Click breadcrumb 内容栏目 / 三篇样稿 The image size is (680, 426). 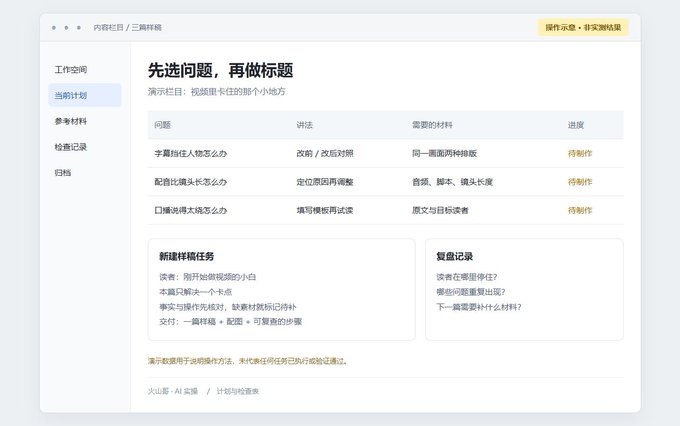[x=128, y=27]
